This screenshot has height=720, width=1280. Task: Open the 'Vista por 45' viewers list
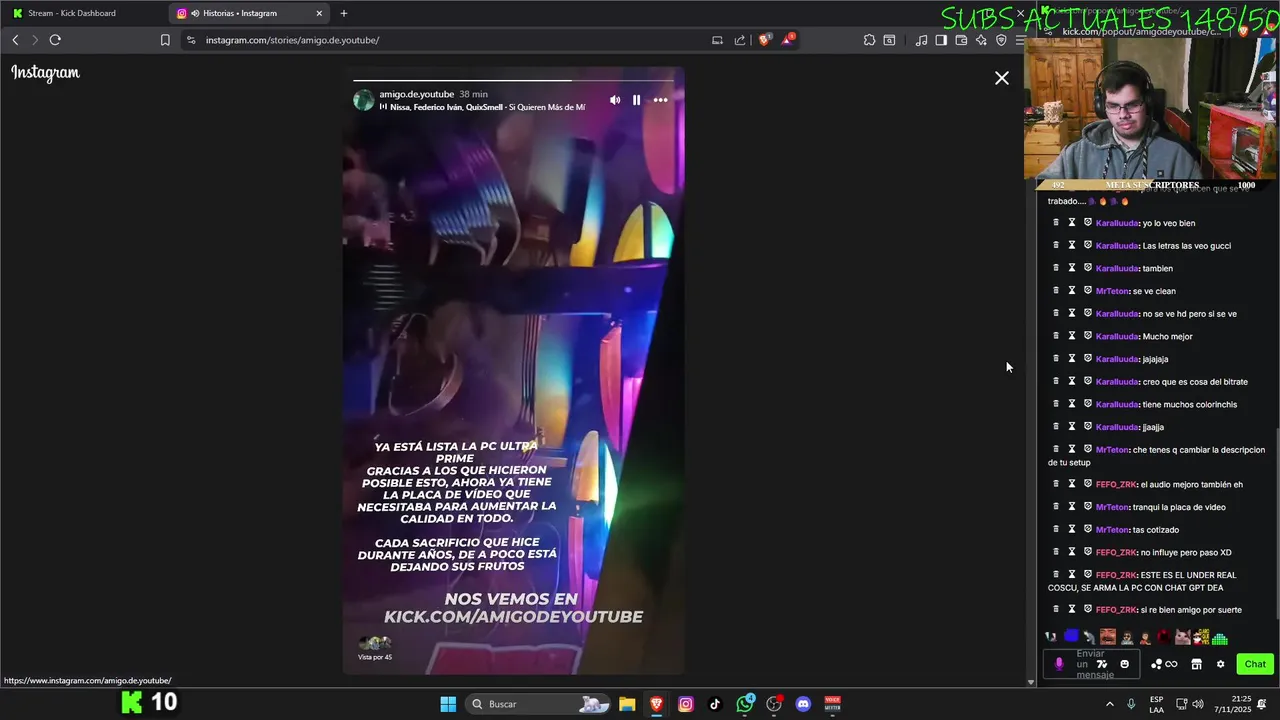tap(375, 648)
